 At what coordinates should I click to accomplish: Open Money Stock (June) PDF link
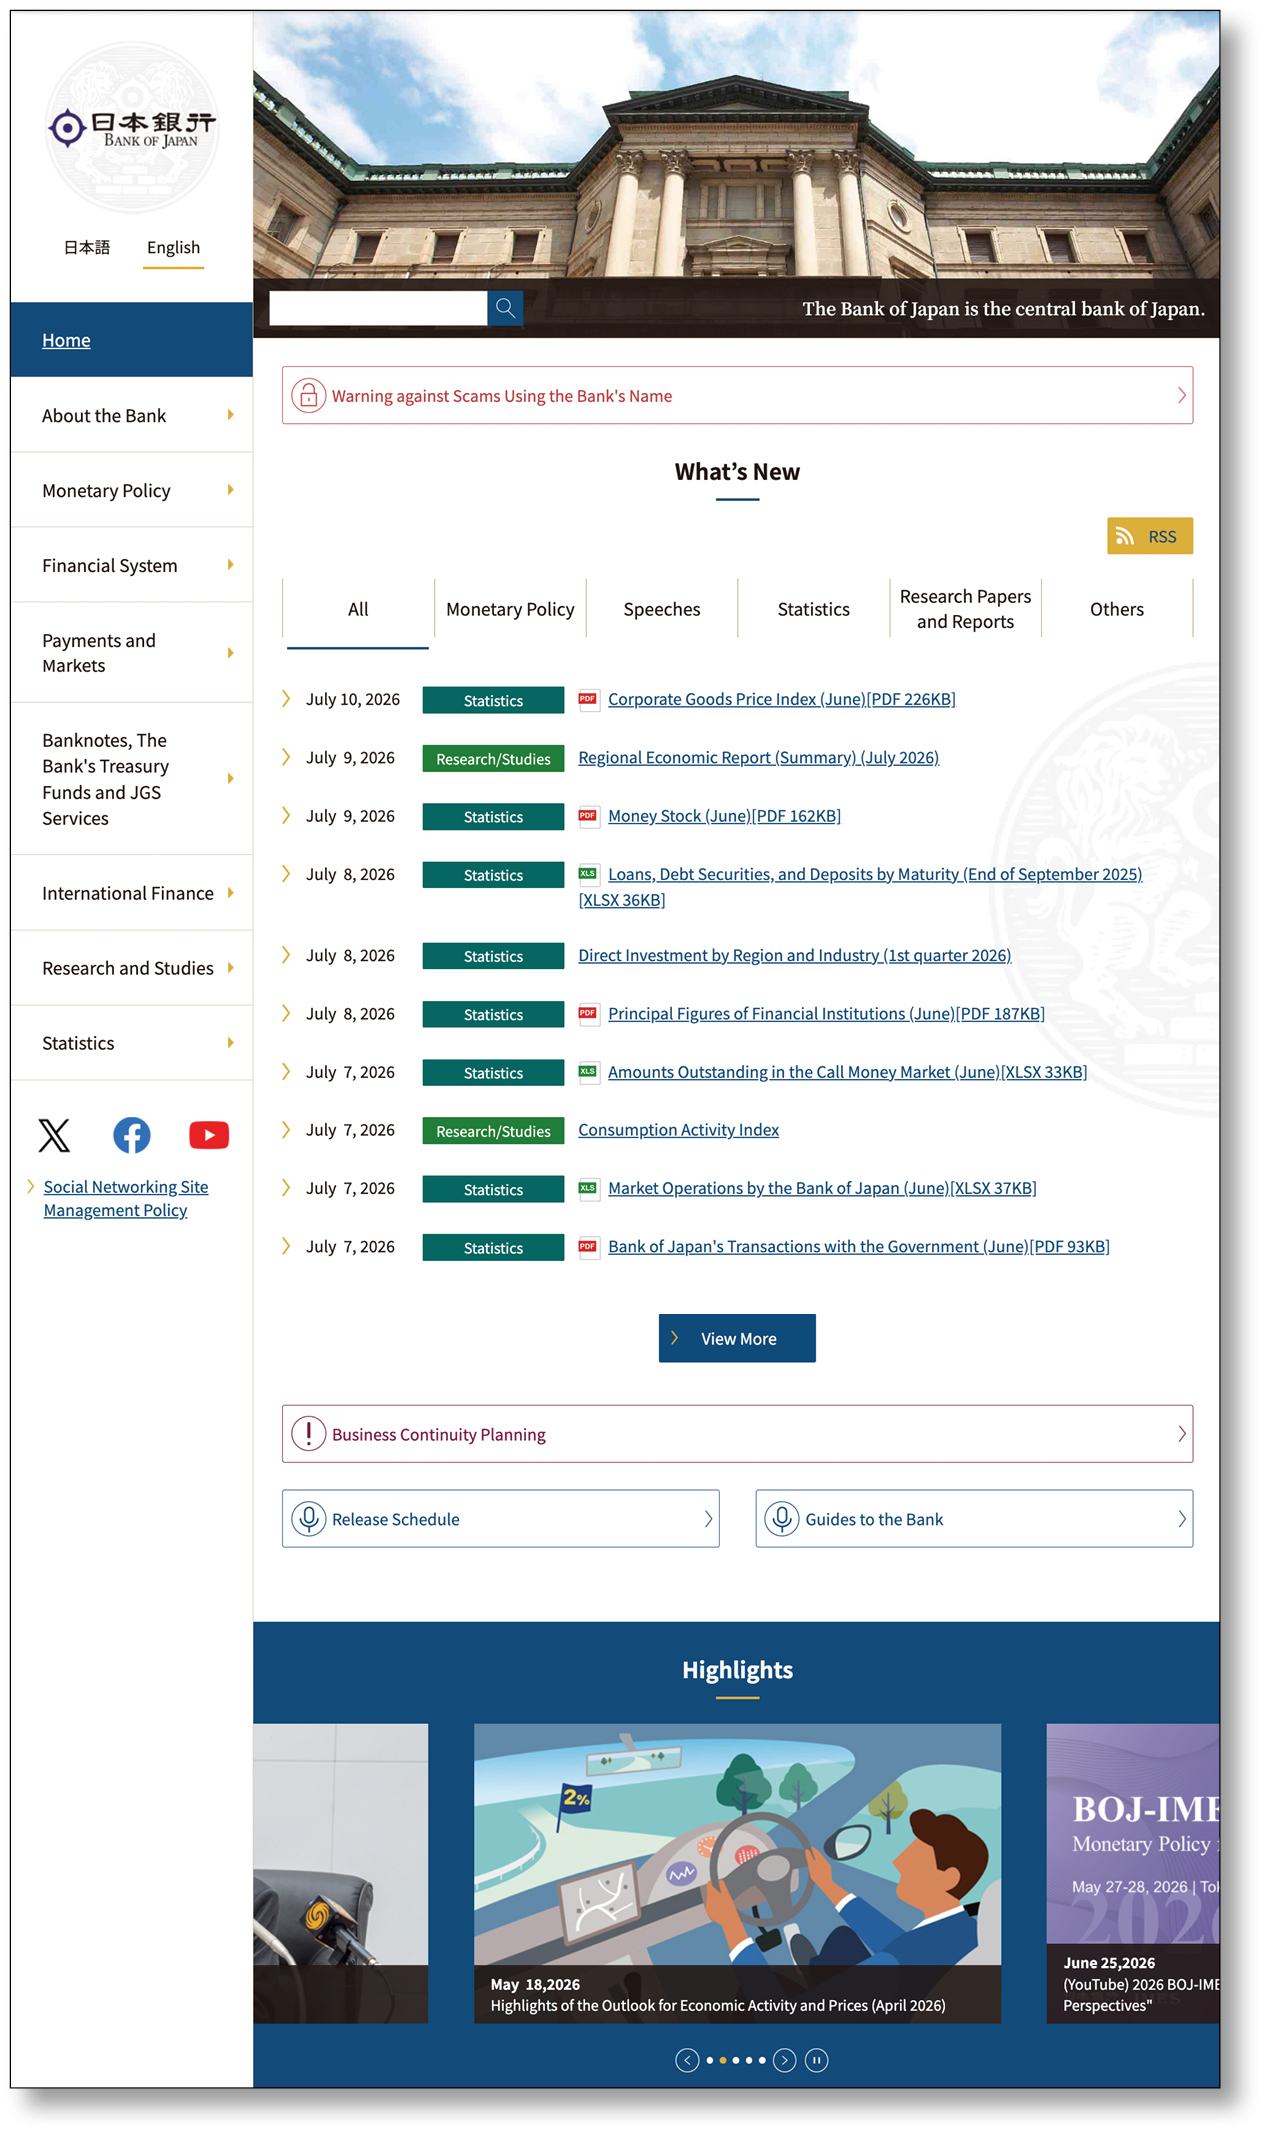pyautogui.click(x=724, y=816)
